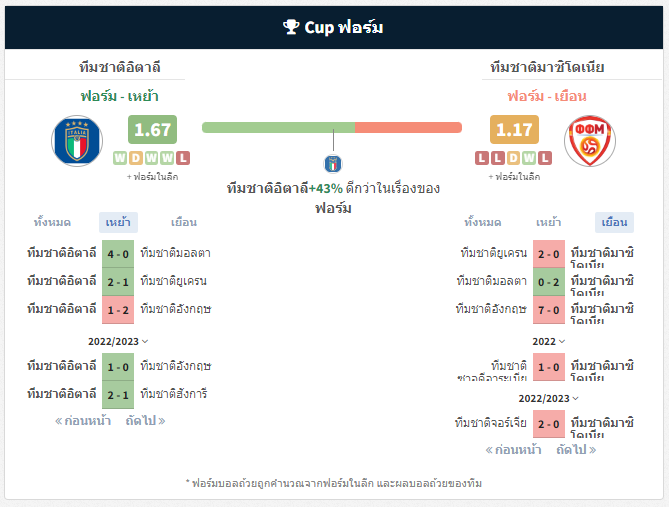Select Italy's เหย้า filter tab
Screen dimensions: 669x507
tap(118, 222)
